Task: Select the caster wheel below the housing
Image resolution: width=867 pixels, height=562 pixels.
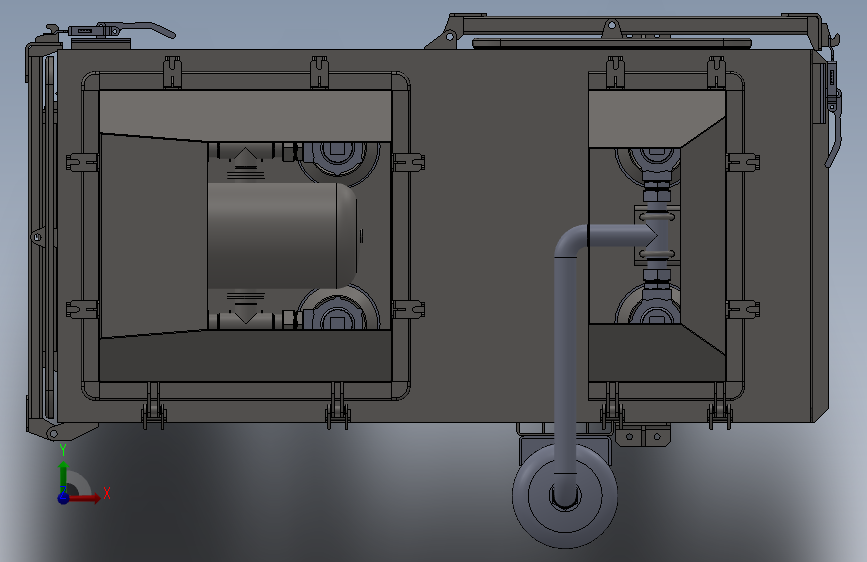Action: point(565,495)
